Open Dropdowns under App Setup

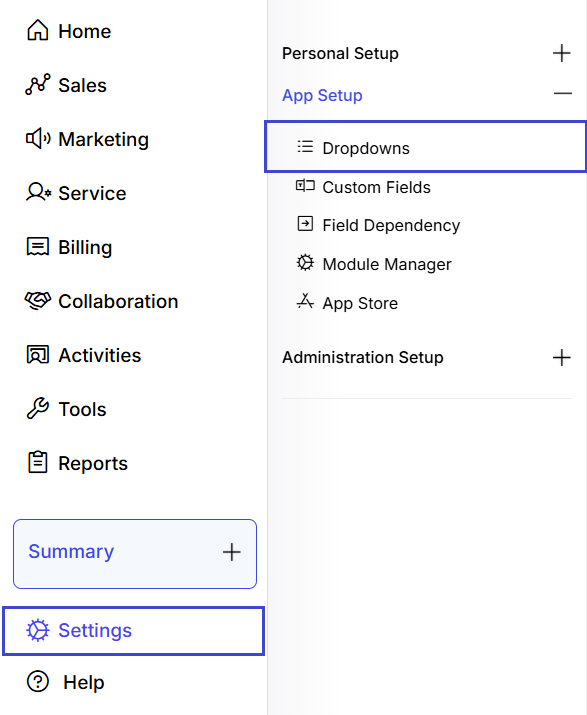point(426,147)
